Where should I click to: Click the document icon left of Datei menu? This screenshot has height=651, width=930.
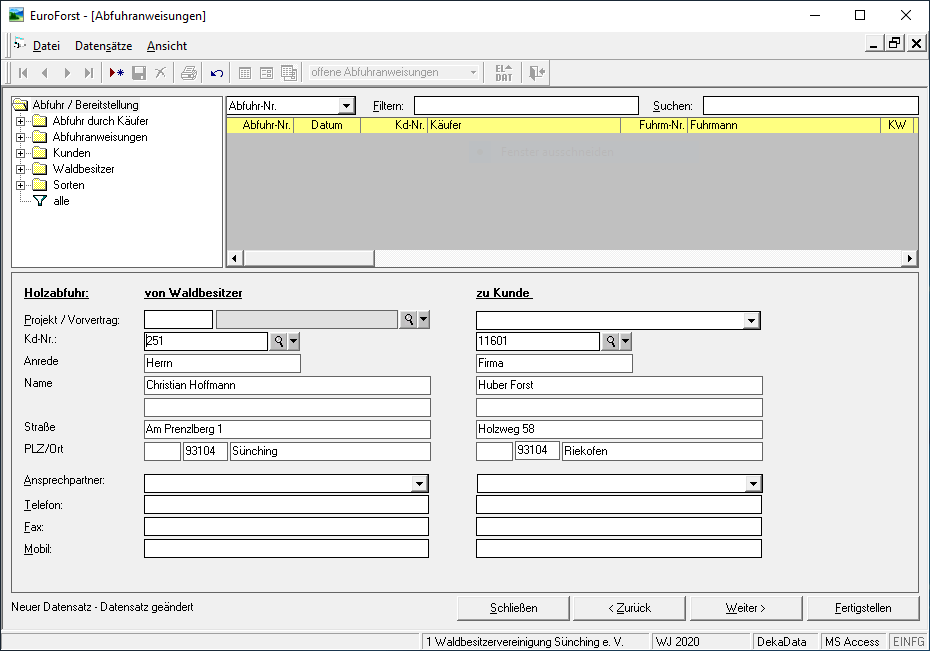pyautogui.click(x=20, y=44)
